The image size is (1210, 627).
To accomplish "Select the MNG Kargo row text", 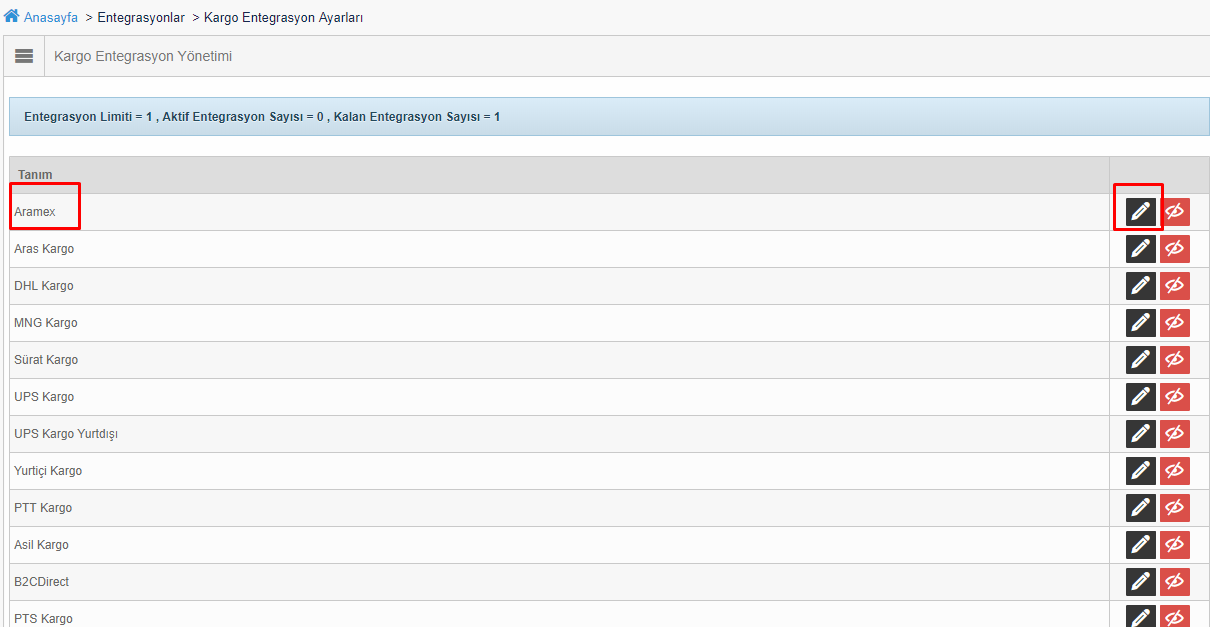I will [46, 323].
